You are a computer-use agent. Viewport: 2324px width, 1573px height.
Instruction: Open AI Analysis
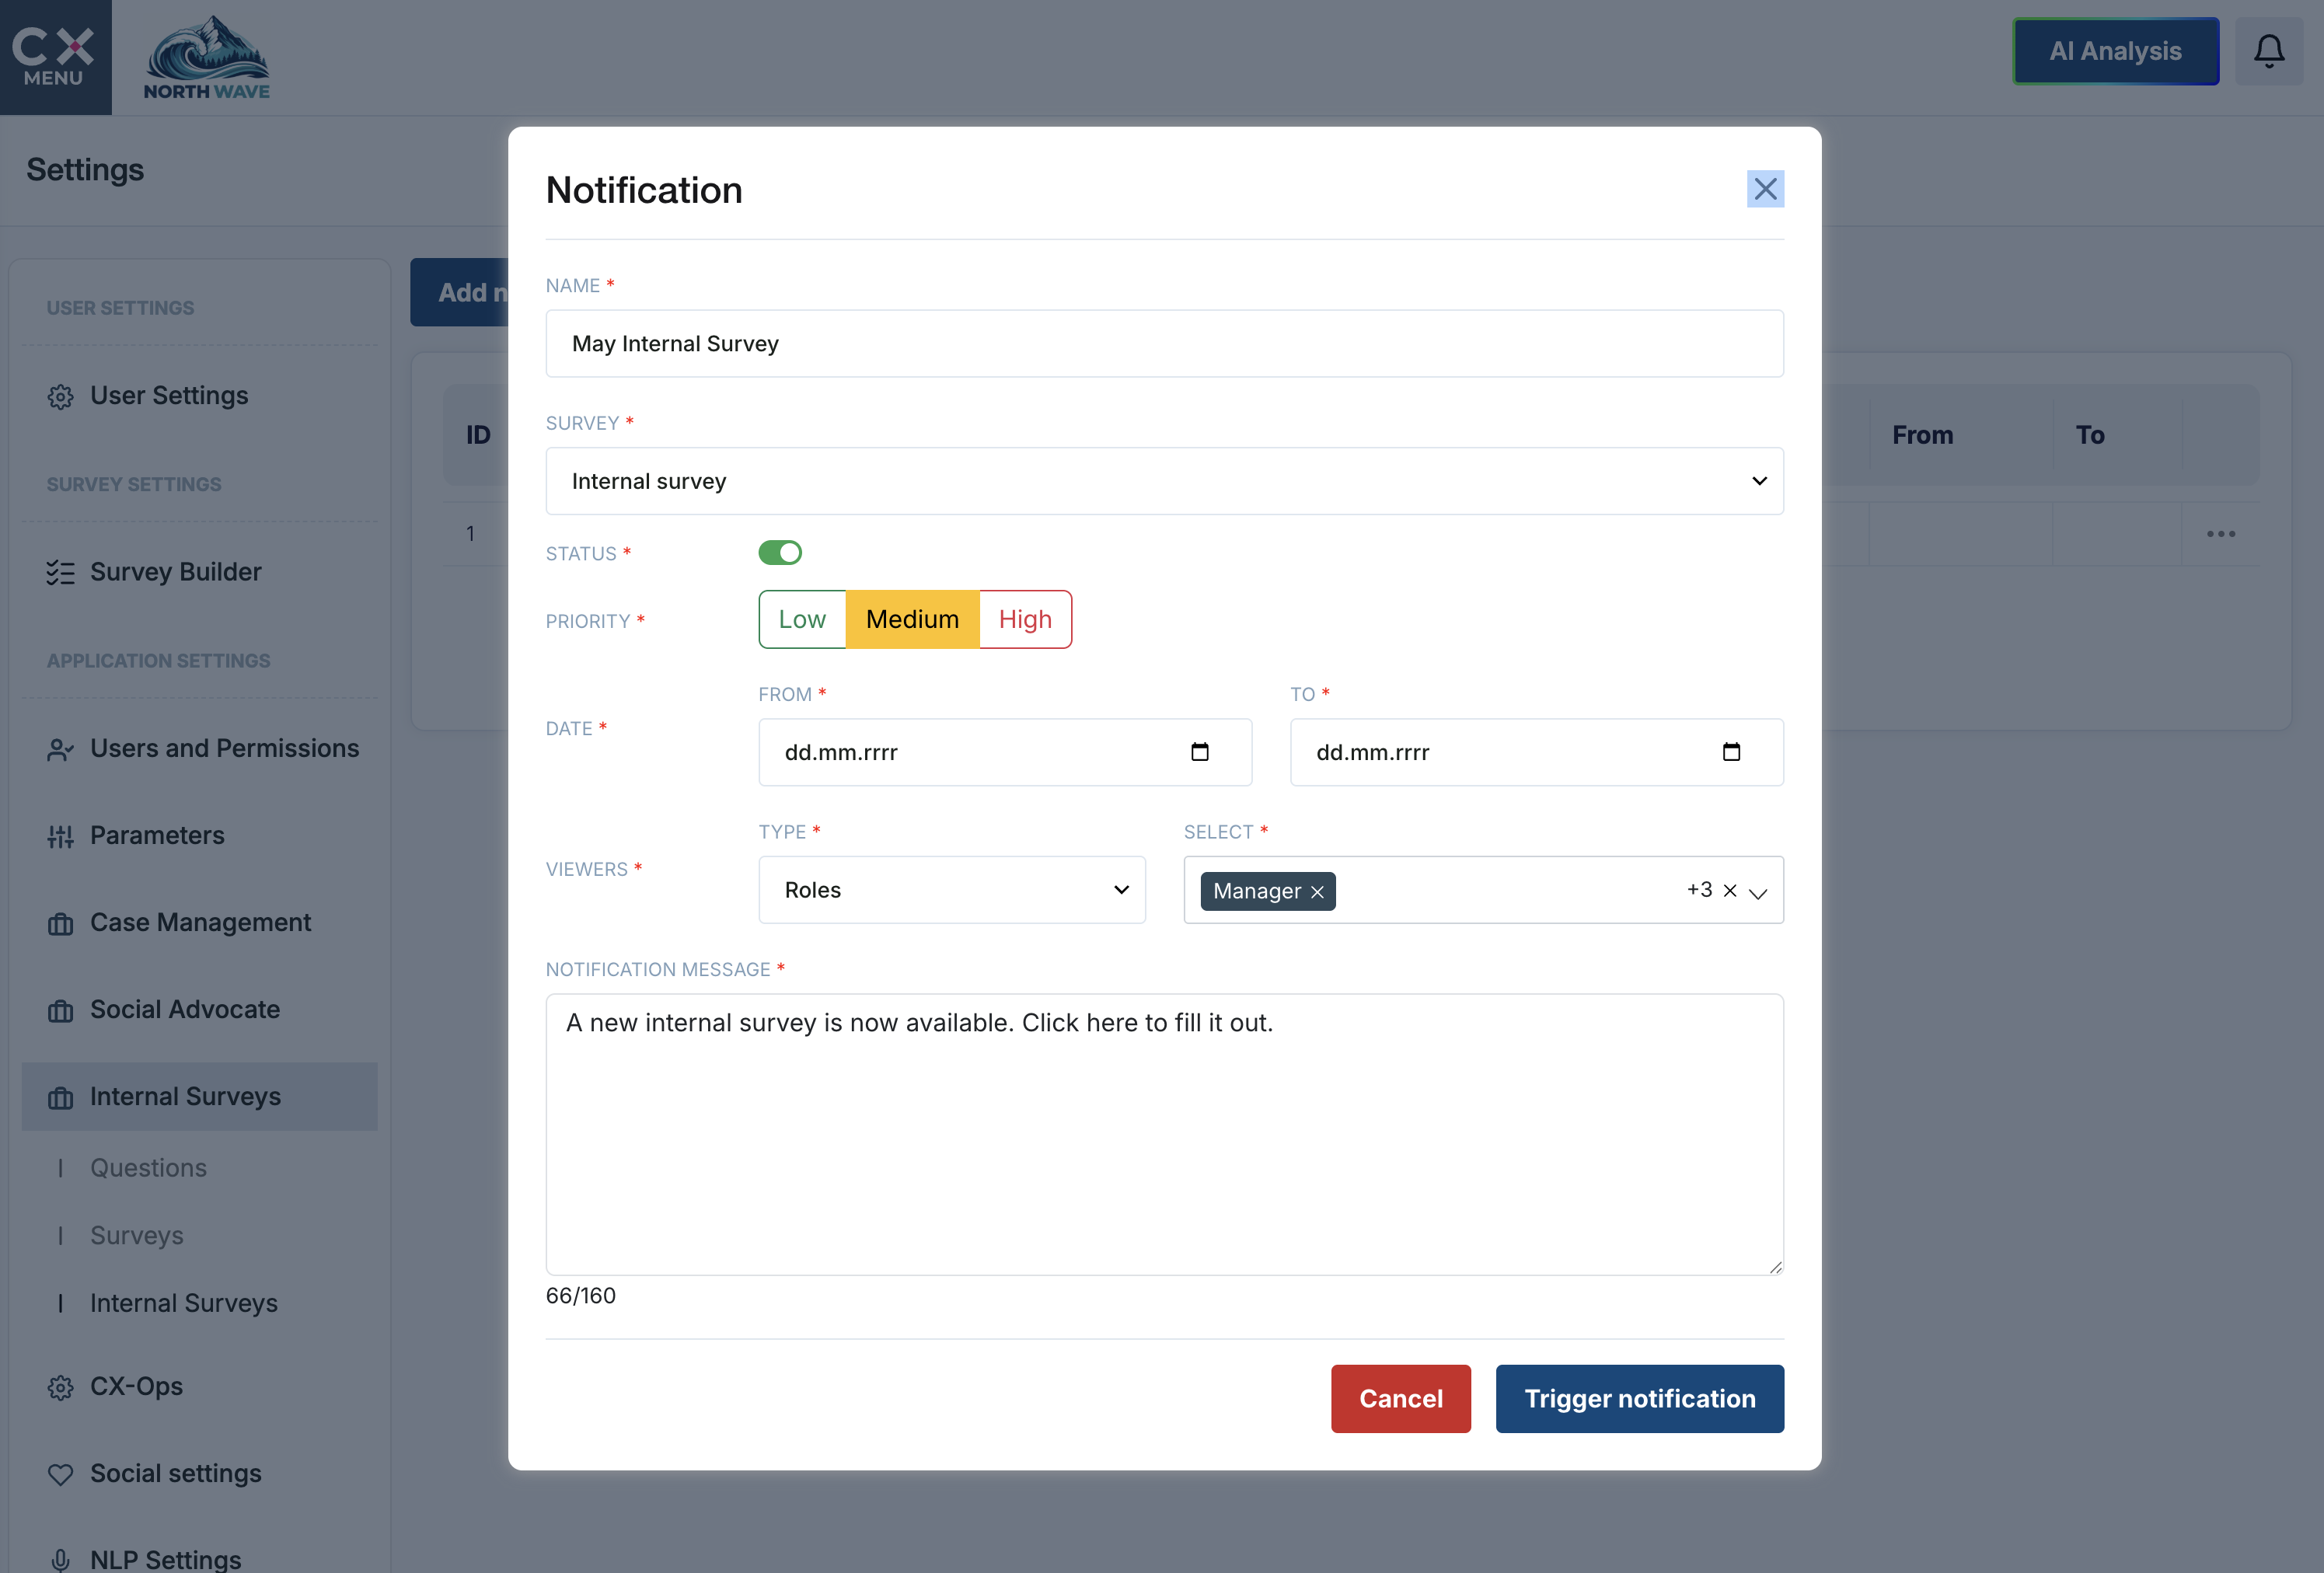tap(2116, 51)
